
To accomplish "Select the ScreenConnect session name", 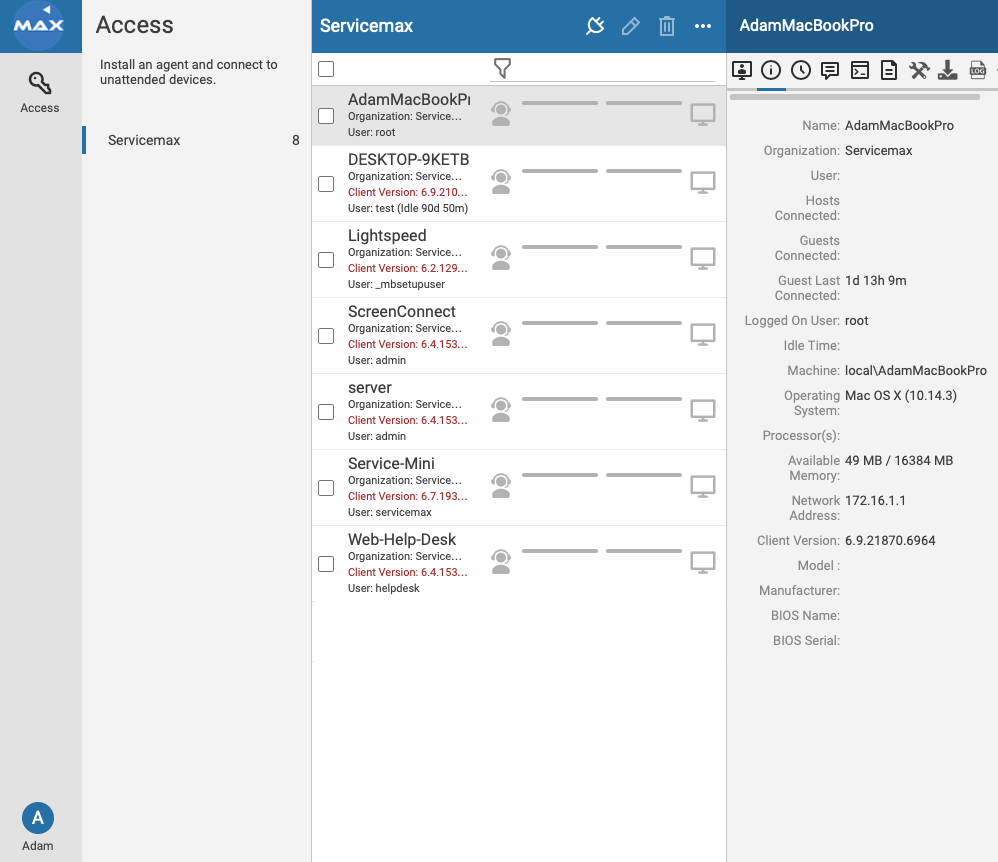I will pyautogui.click(x=402, y=311).
